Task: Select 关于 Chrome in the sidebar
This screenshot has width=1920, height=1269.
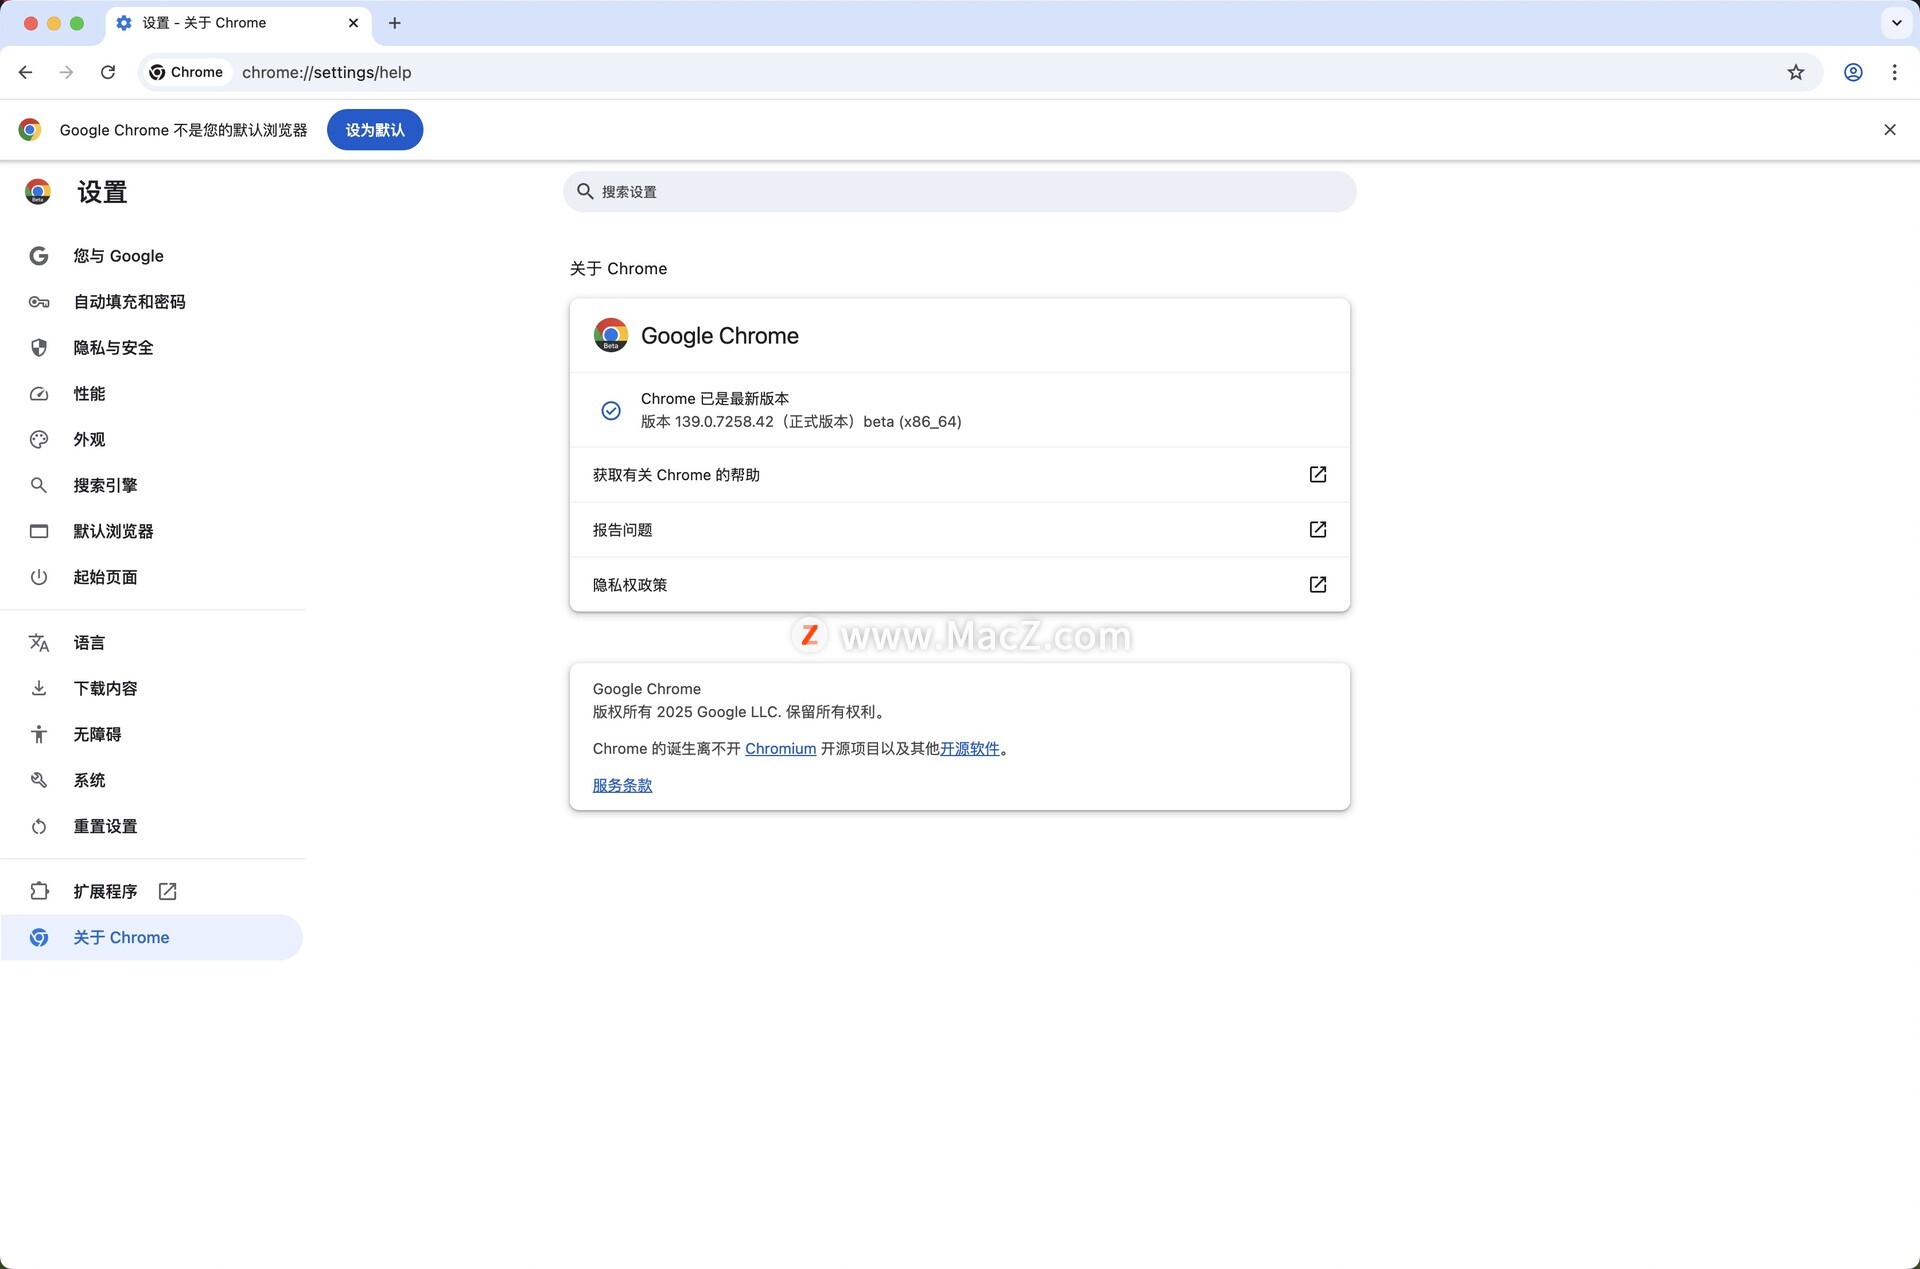Action: coord(150,938)
